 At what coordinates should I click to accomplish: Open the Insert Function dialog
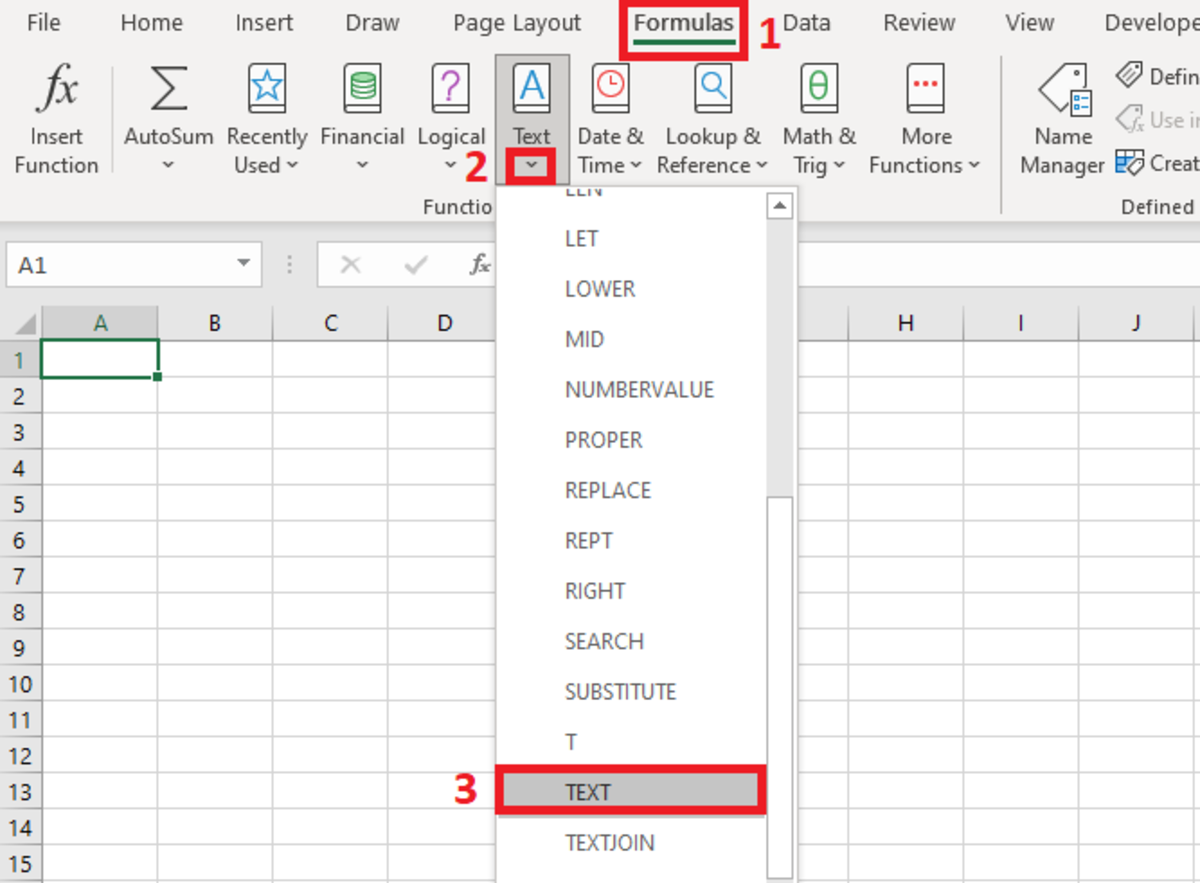tap(56, 120)
